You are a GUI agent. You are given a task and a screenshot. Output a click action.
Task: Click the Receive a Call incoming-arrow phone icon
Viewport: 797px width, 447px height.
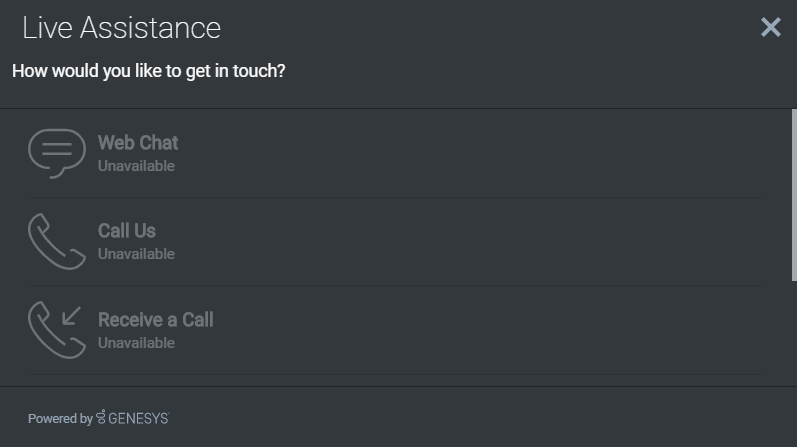tap(56, 329)
